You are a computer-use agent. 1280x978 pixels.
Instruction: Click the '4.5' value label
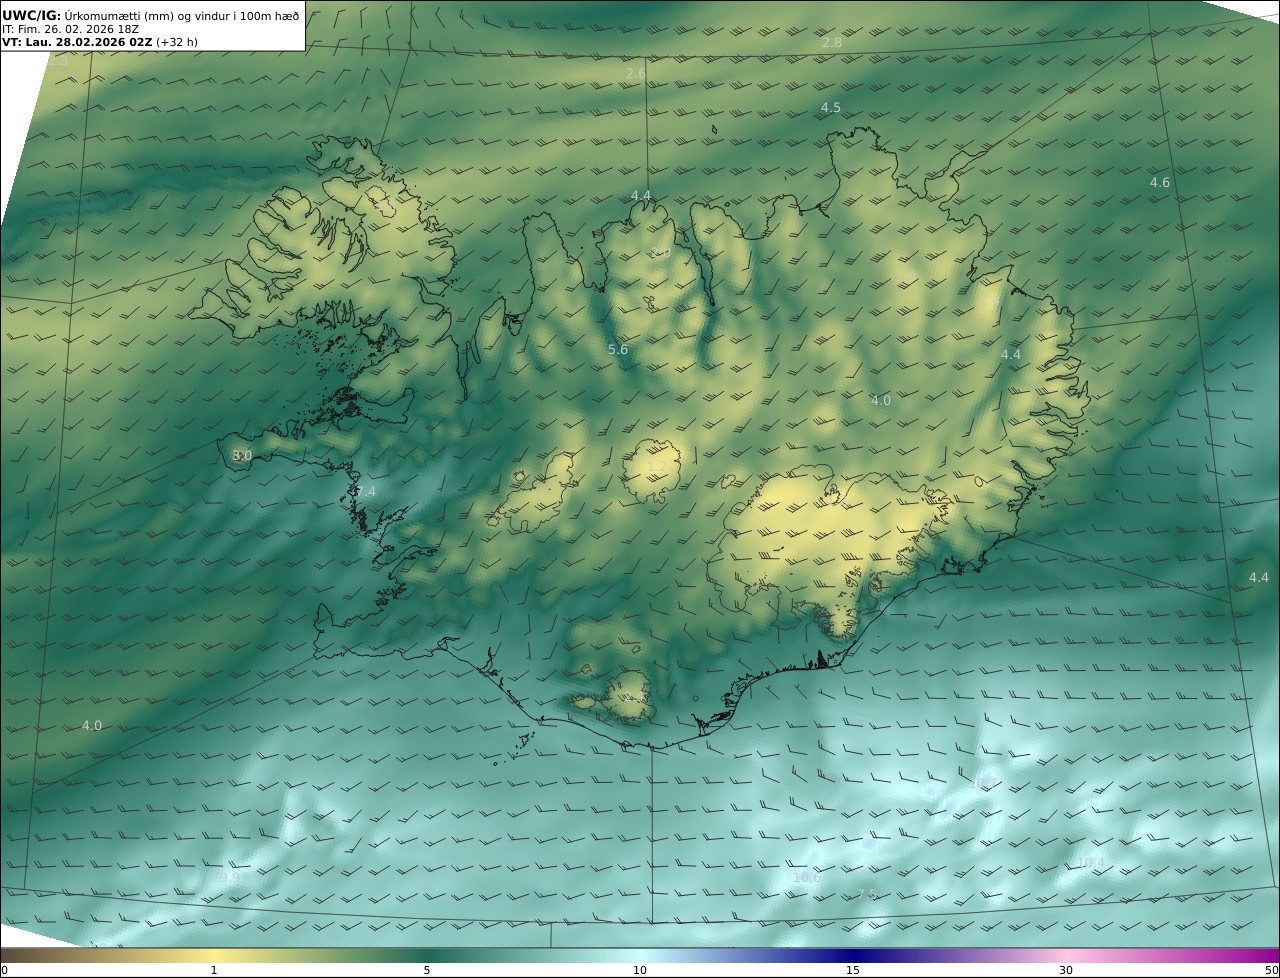point(830,108)
